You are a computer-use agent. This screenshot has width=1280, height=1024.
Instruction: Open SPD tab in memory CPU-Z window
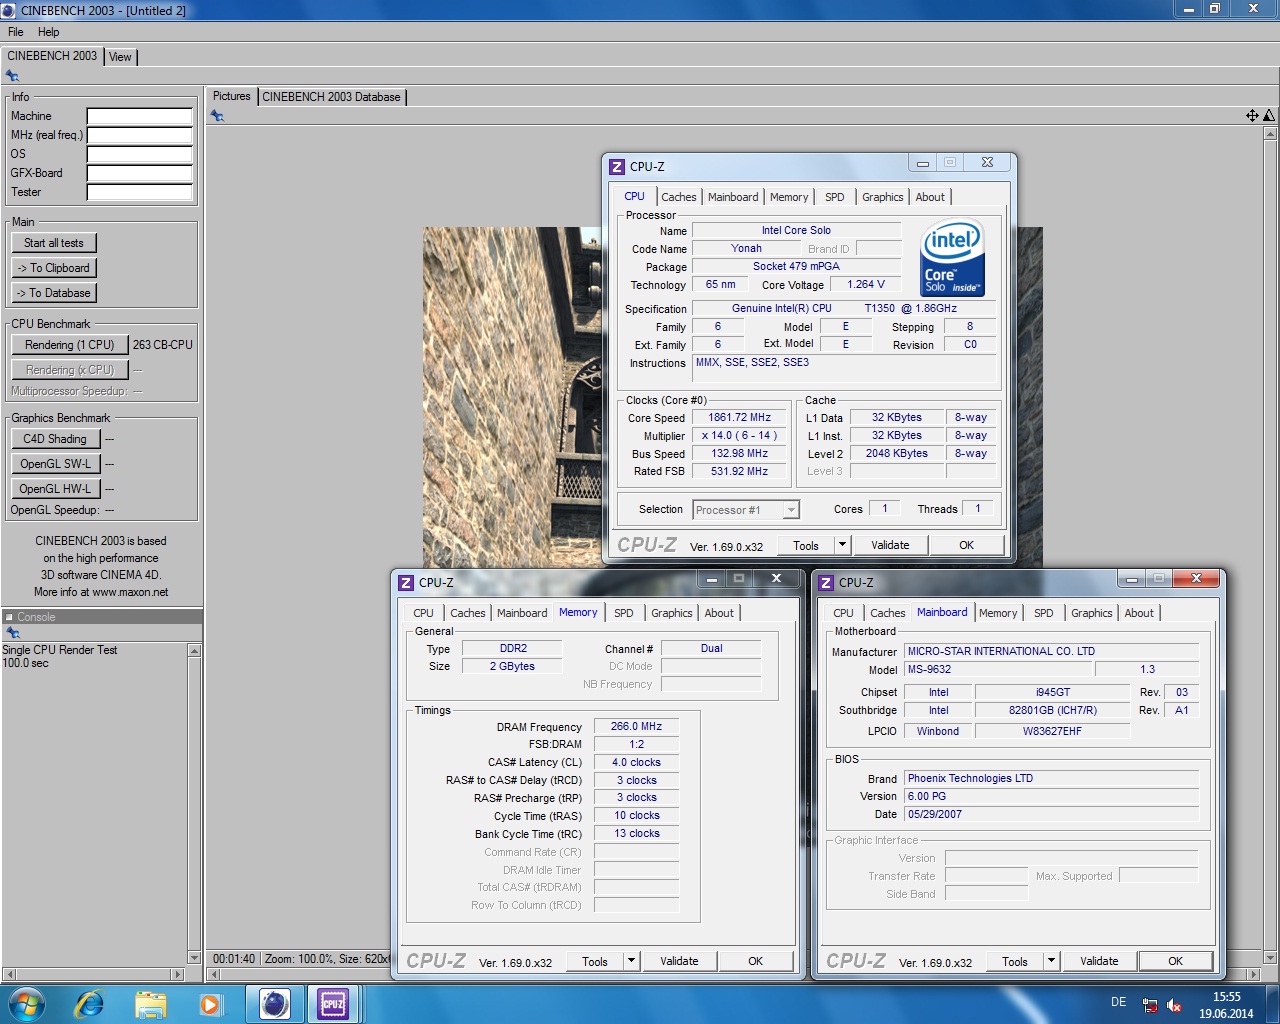(x=624, y=613)
